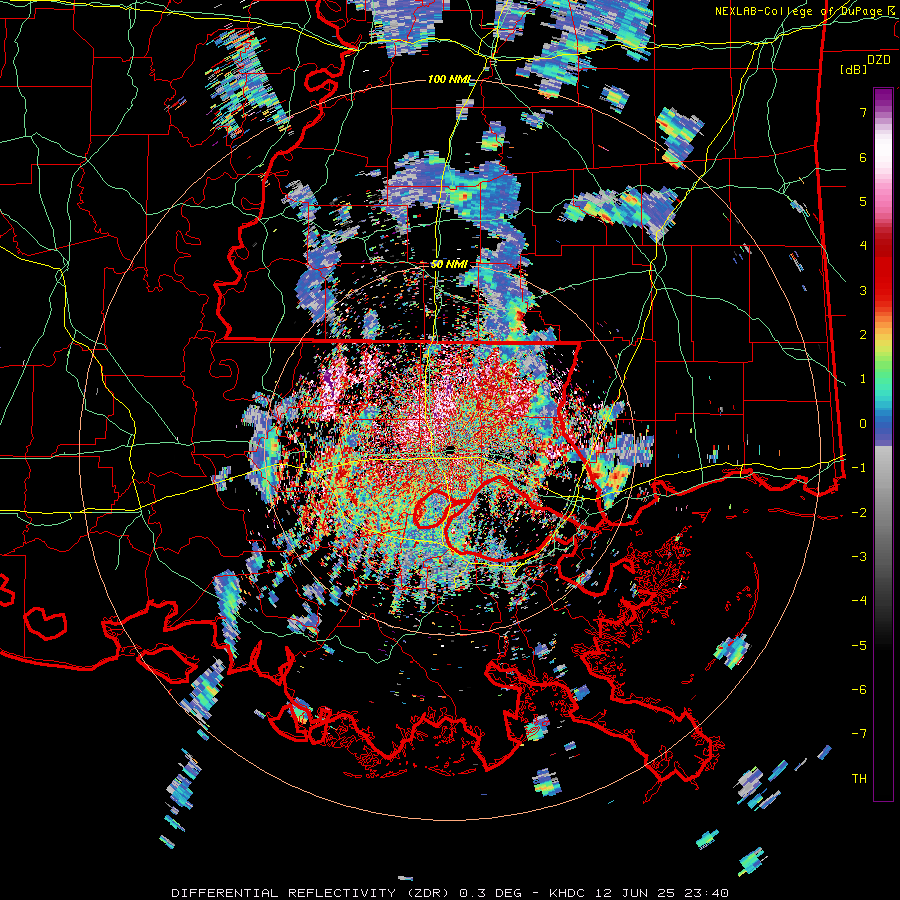Click the 3 value on the color scale

pos(863,290)
